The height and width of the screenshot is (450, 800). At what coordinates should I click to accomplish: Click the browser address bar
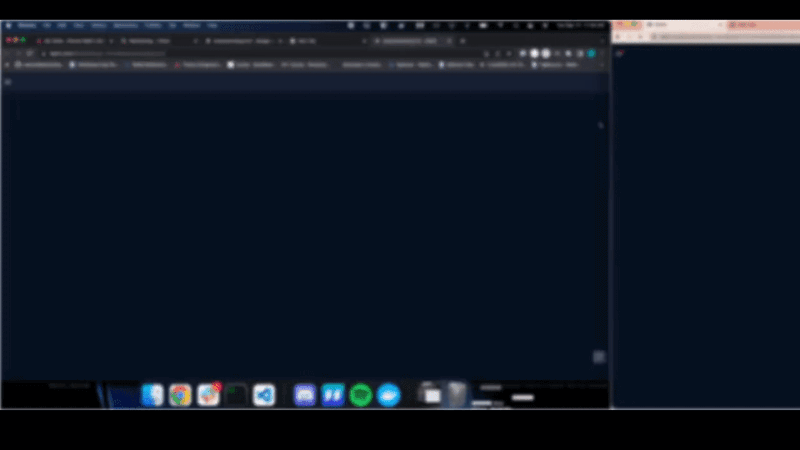pos(260,53)
